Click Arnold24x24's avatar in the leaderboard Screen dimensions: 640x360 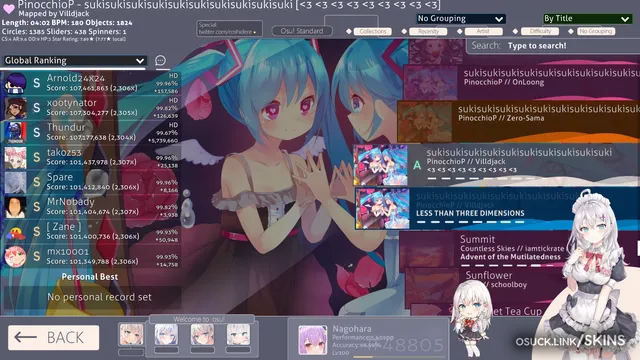pos(16,83)
